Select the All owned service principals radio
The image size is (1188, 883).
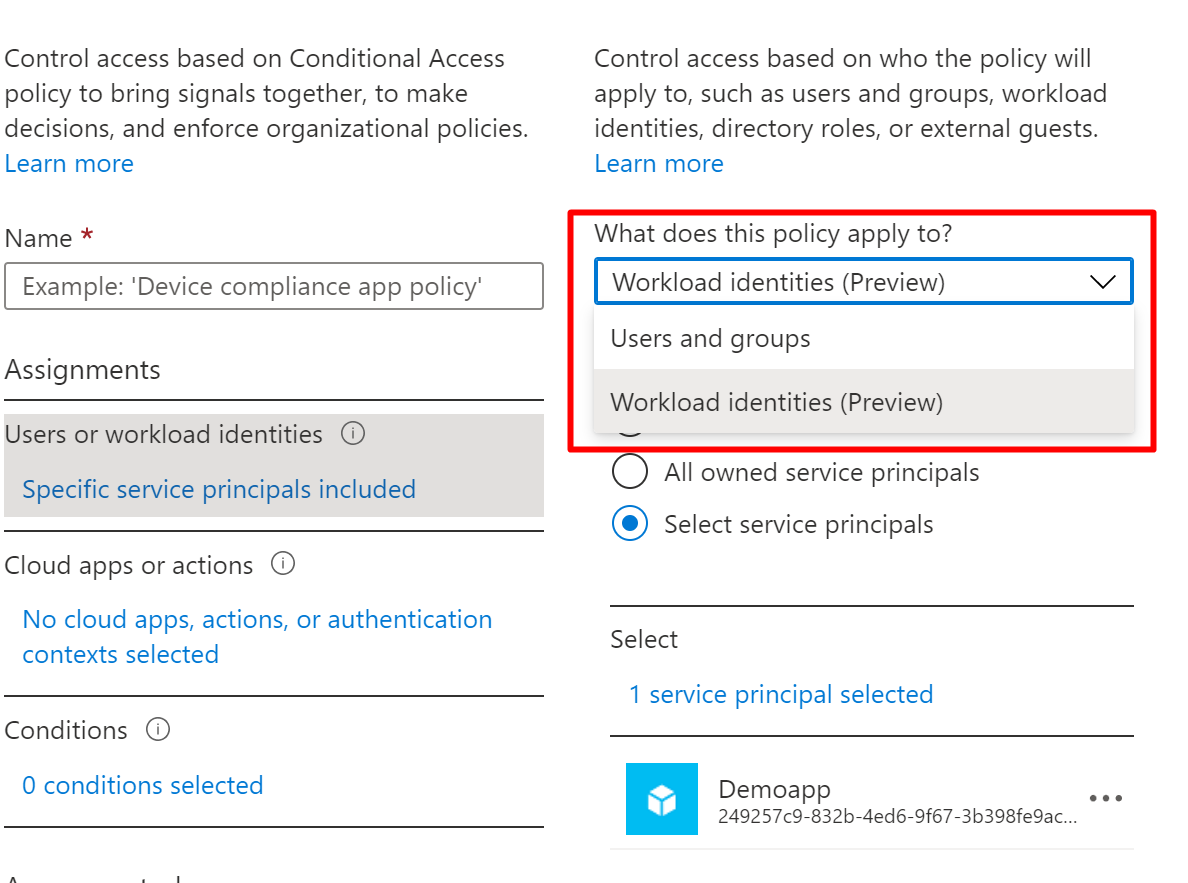coord(630,472)
